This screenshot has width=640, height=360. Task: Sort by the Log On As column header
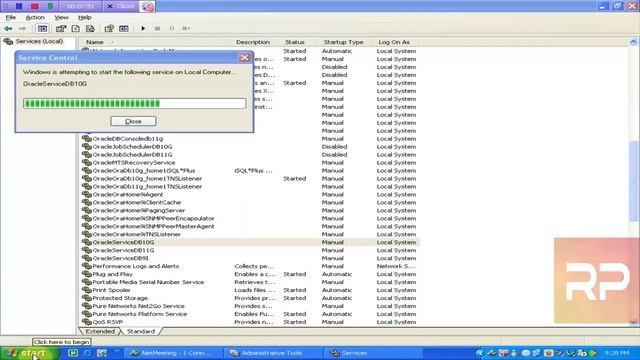tap(396, 42)
